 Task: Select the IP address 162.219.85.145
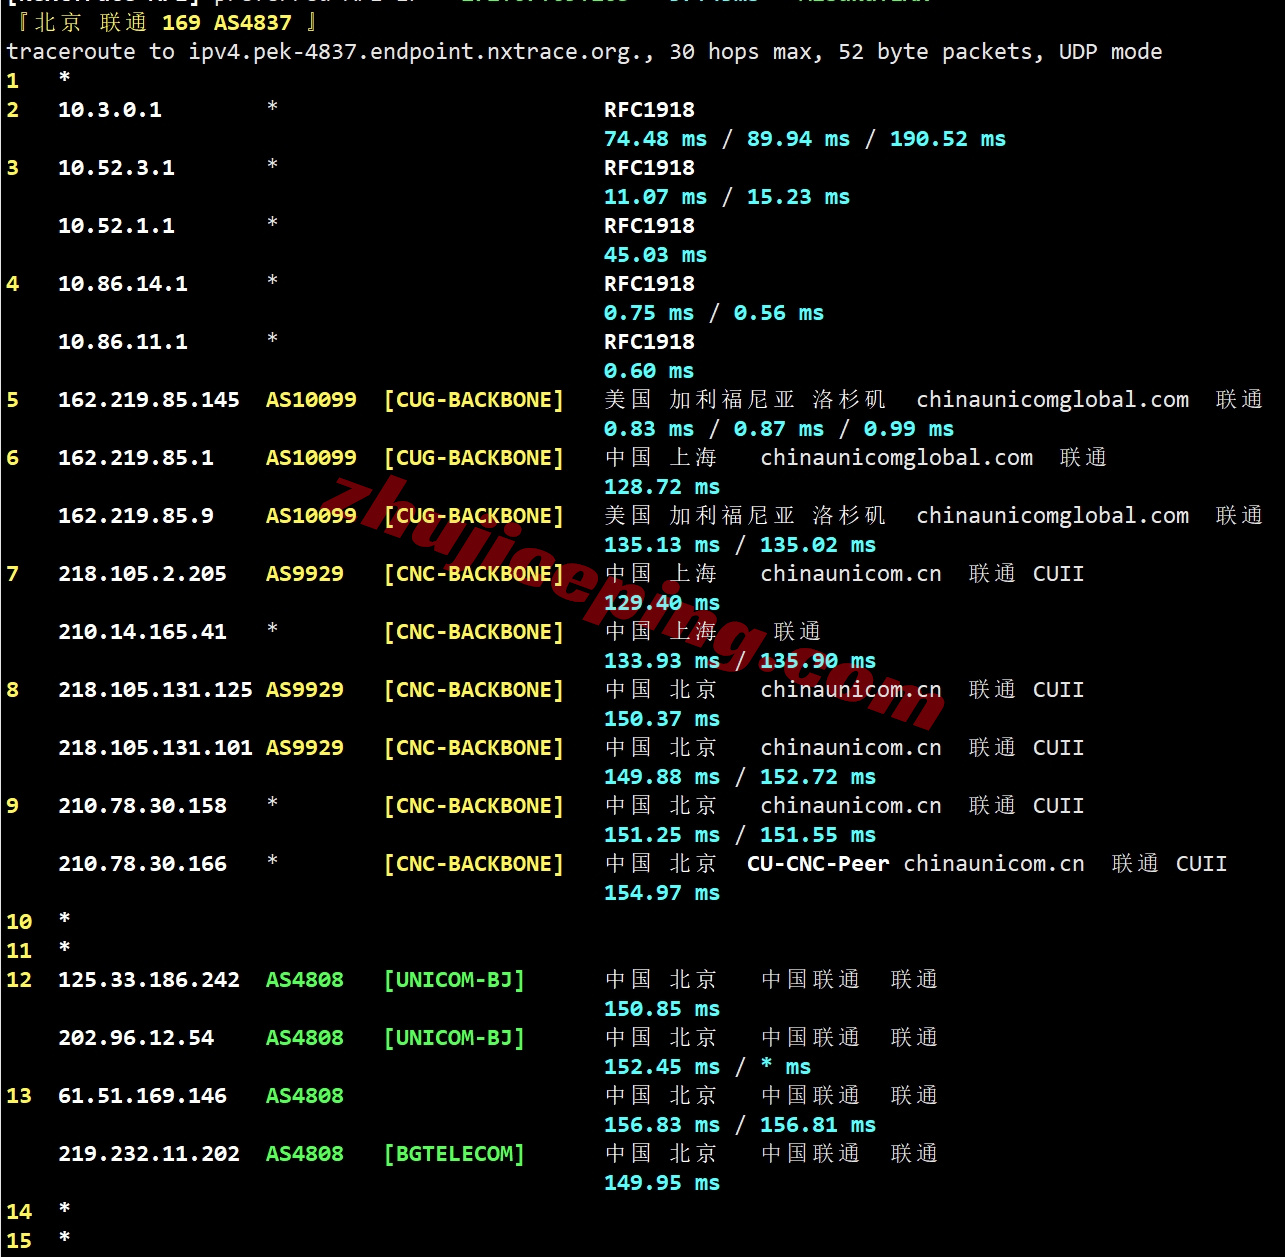[149, 400]
